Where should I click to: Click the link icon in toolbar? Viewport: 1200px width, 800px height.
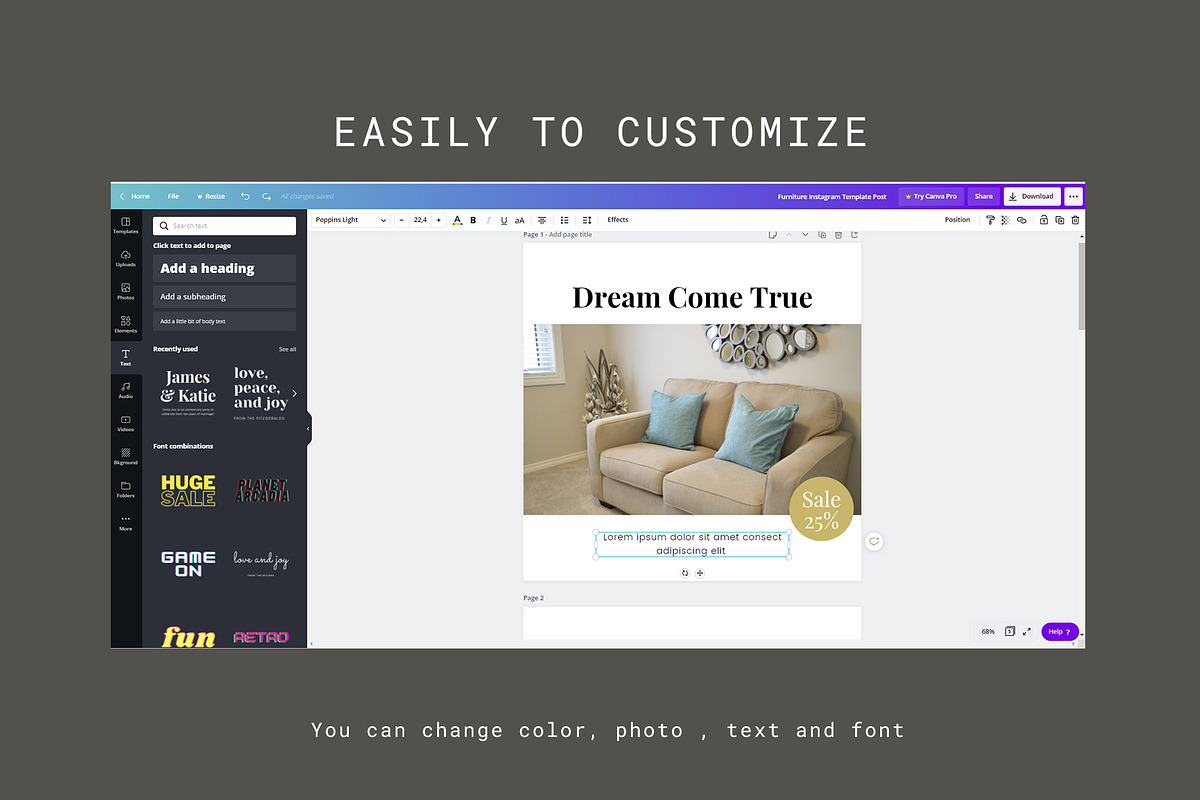1021,220
